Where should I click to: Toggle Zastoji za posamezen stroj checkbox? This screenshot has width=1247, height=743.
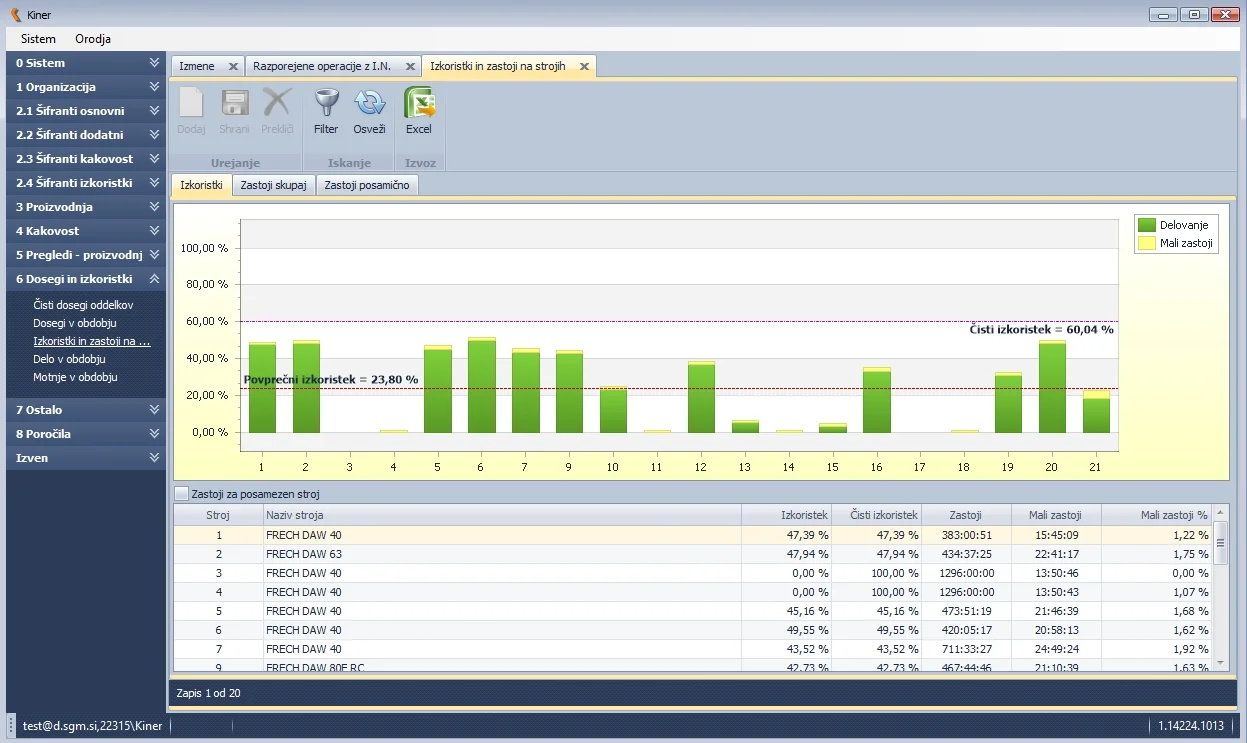coord(181,494)
